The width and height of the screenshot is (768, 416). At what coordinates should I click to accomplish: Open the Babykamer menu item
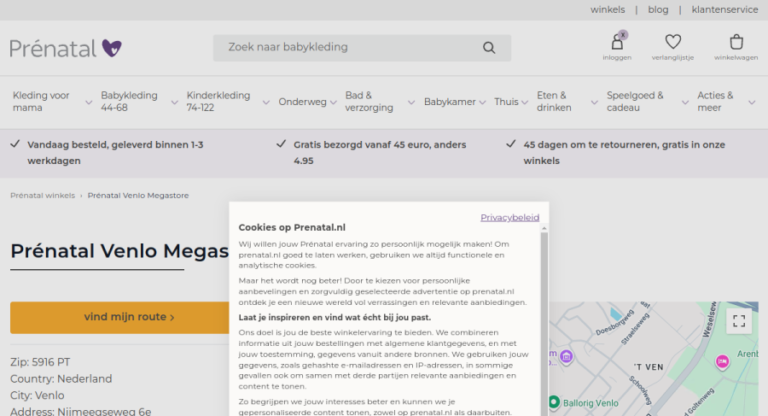(450, 102)
